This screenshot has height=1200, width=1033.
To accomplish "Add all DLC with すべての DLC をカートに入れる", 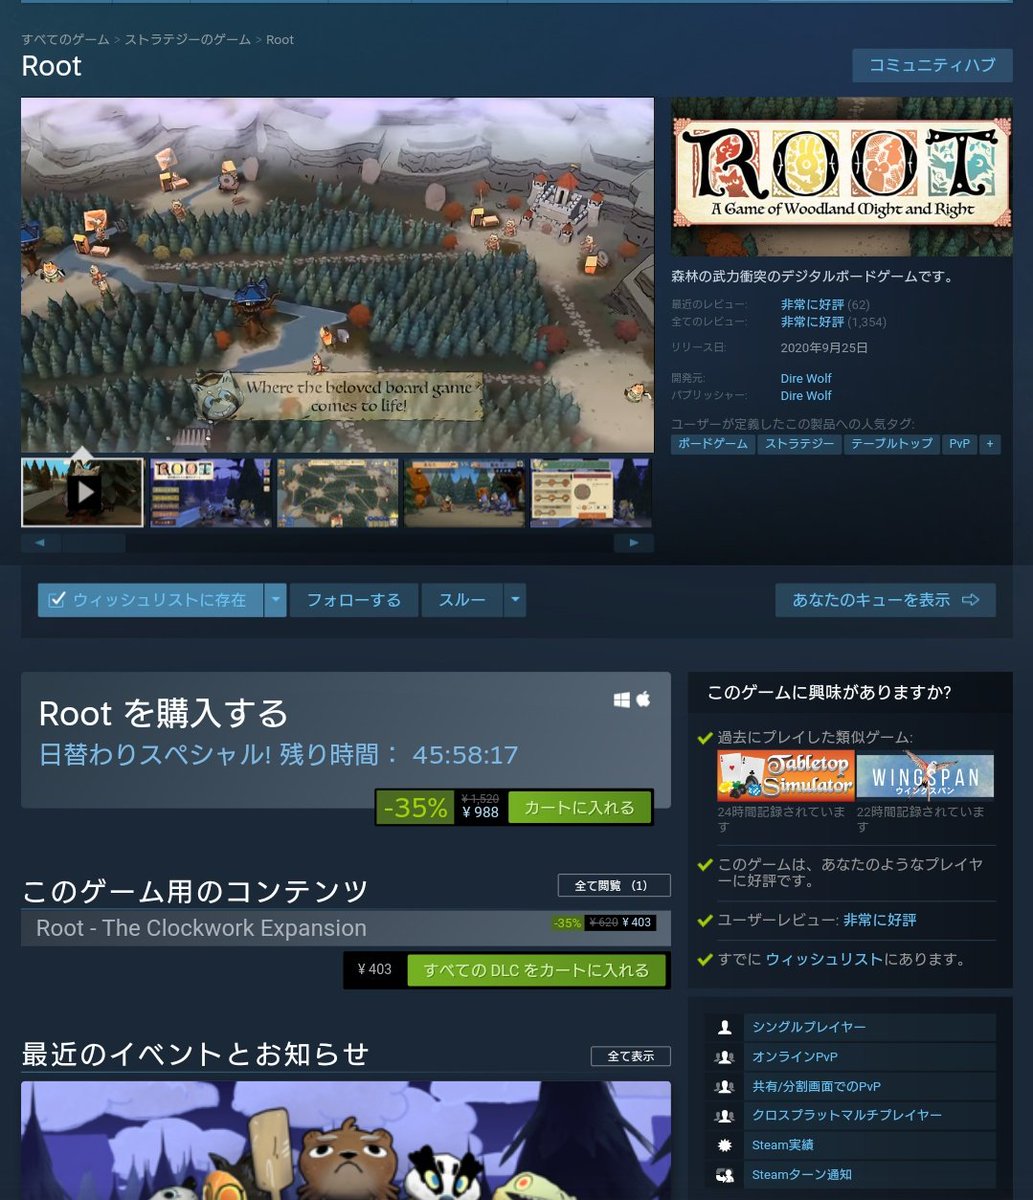I will point(536,970).
